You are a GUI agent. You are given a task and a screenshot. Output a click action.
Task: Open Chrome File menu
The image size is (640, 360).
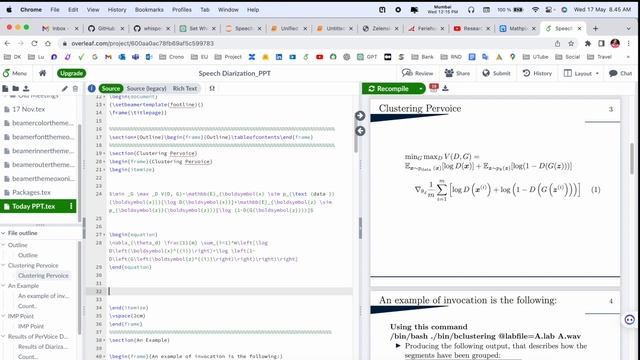pyautogui.click(x=55, y=9)
